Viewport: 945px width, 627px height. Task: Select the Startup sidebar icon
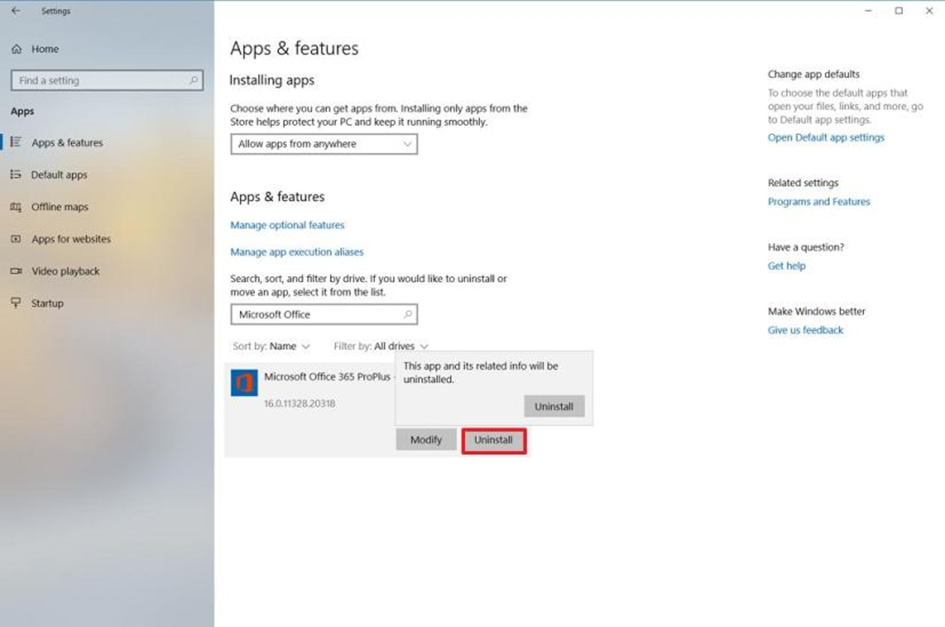point(16,303)
